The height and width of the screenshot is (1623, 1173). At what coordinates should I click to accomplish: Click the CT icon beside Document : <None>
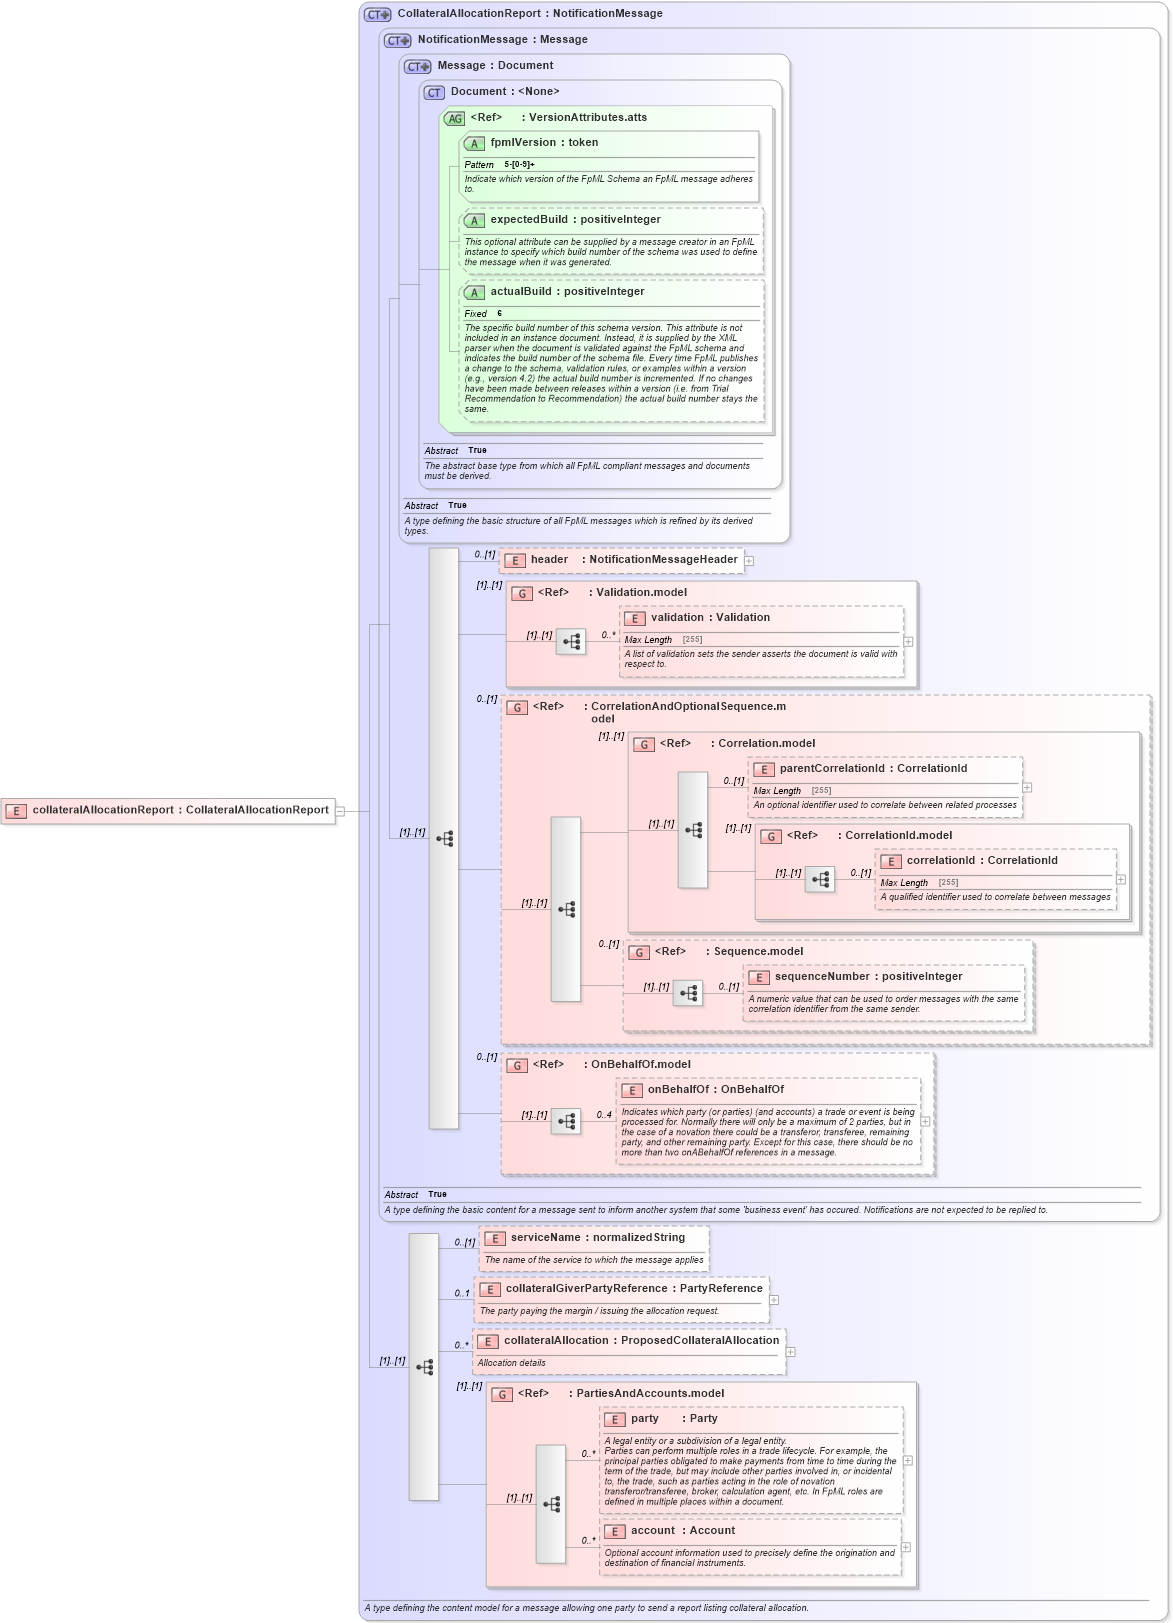point(434,92)
